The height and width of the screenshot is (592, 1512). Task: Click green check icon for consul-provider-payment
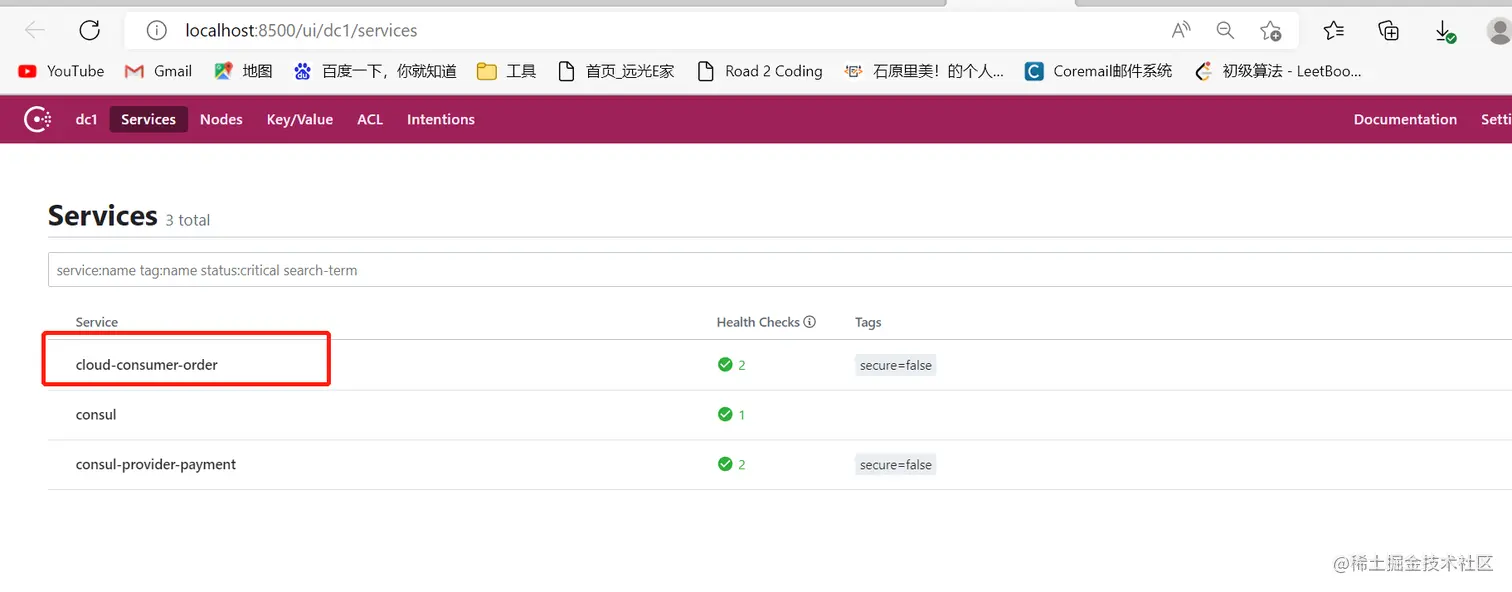725,465
